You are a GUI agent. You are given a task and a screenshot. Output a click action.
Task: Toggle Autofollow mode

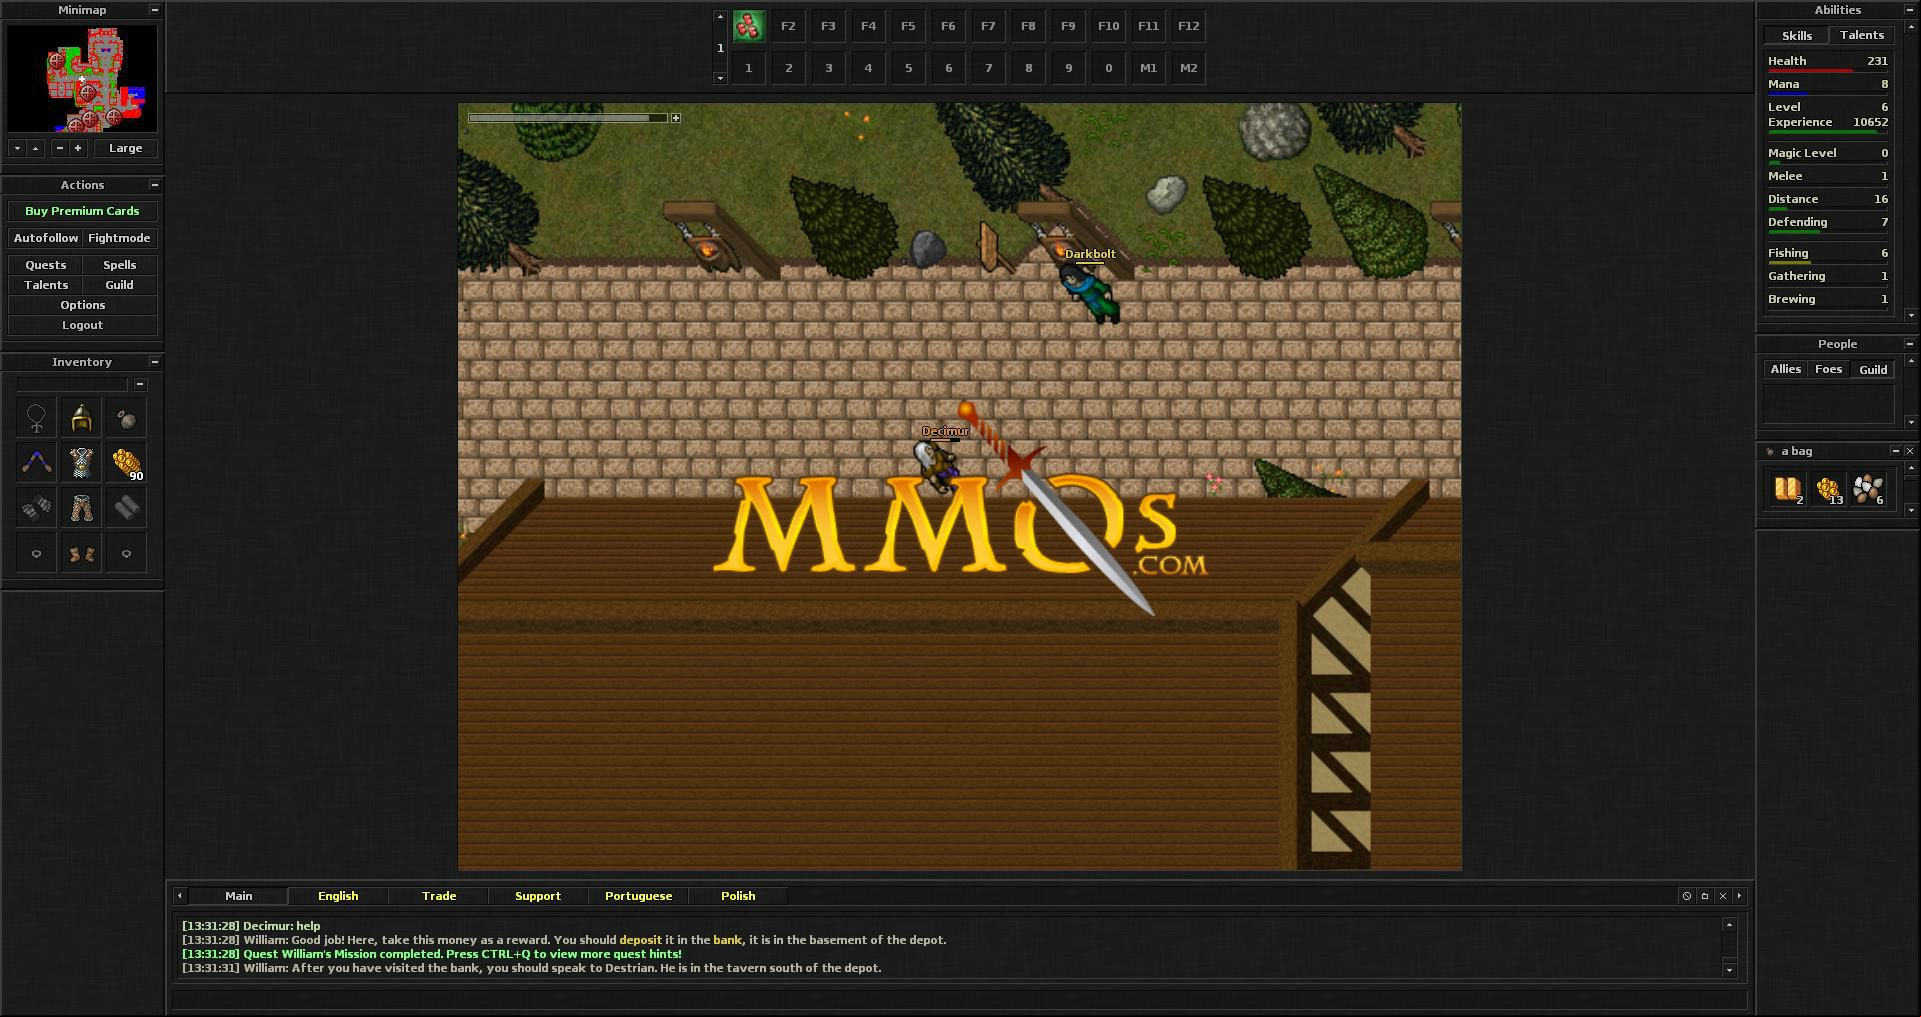46,238
